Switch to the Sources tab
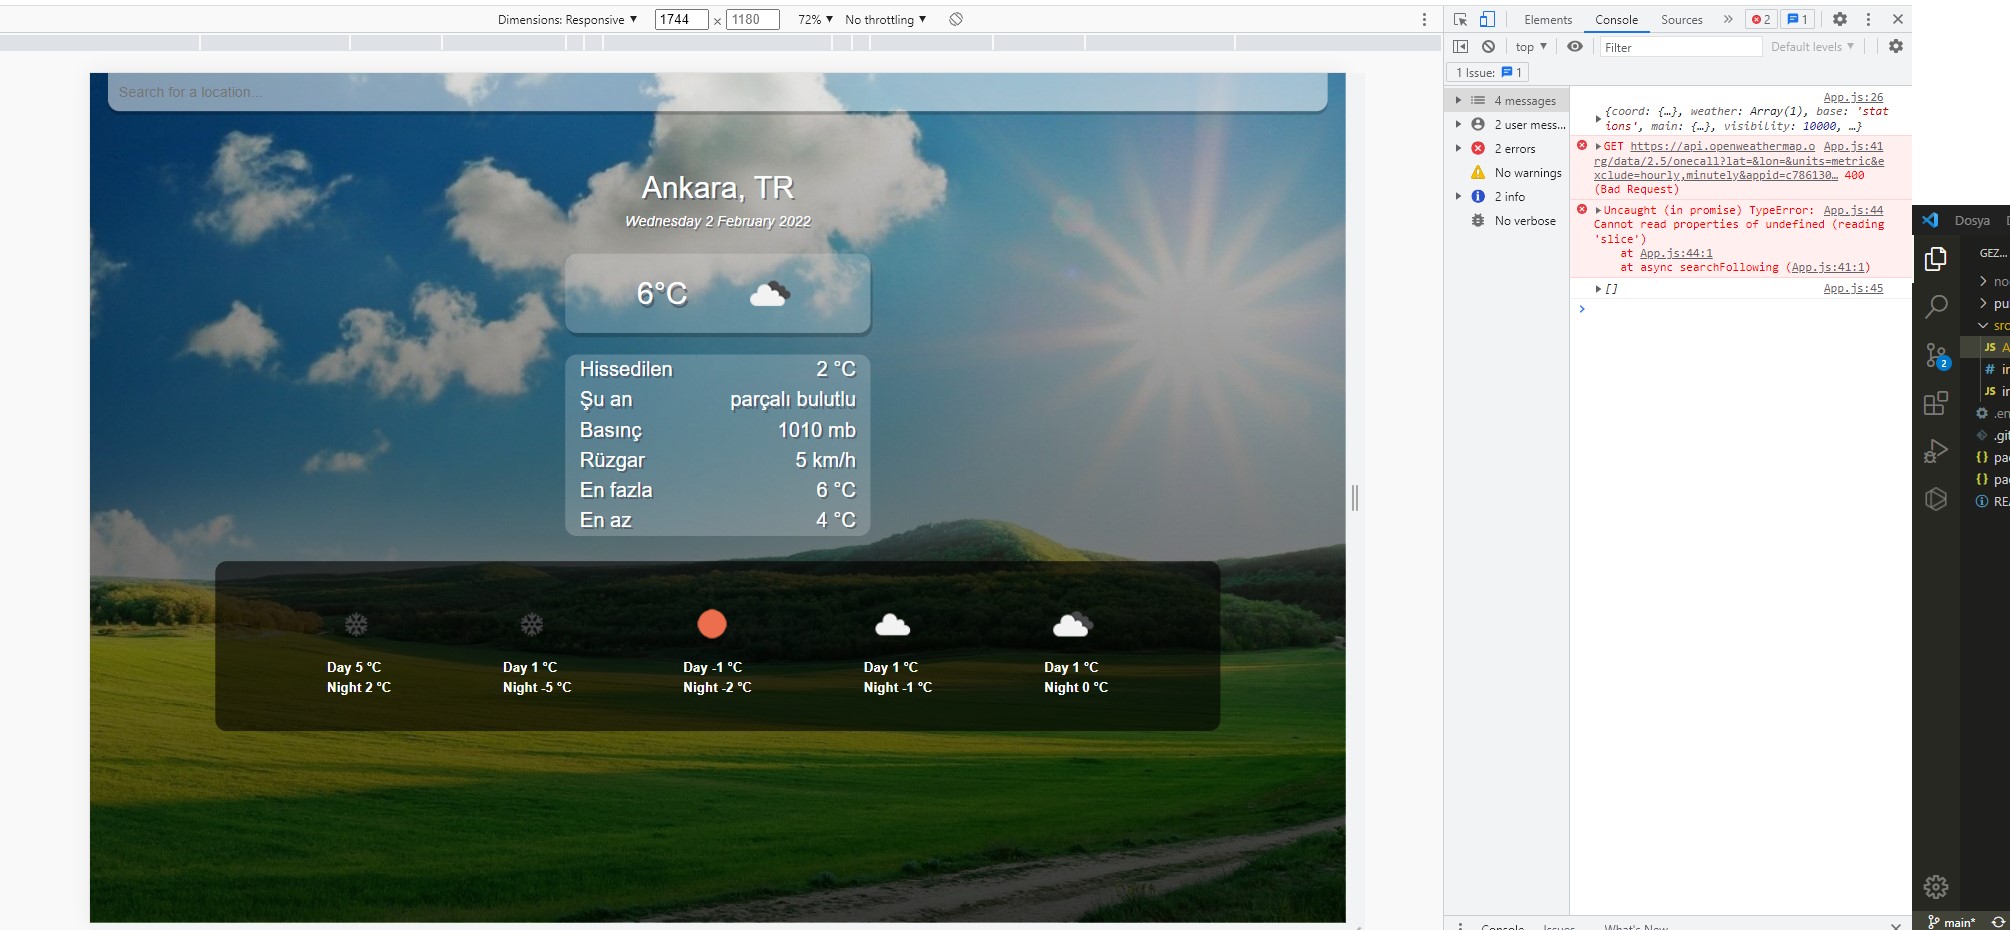Image resolution: width=2010 pixels, height=930 pixels. (x=1681, y=20)
